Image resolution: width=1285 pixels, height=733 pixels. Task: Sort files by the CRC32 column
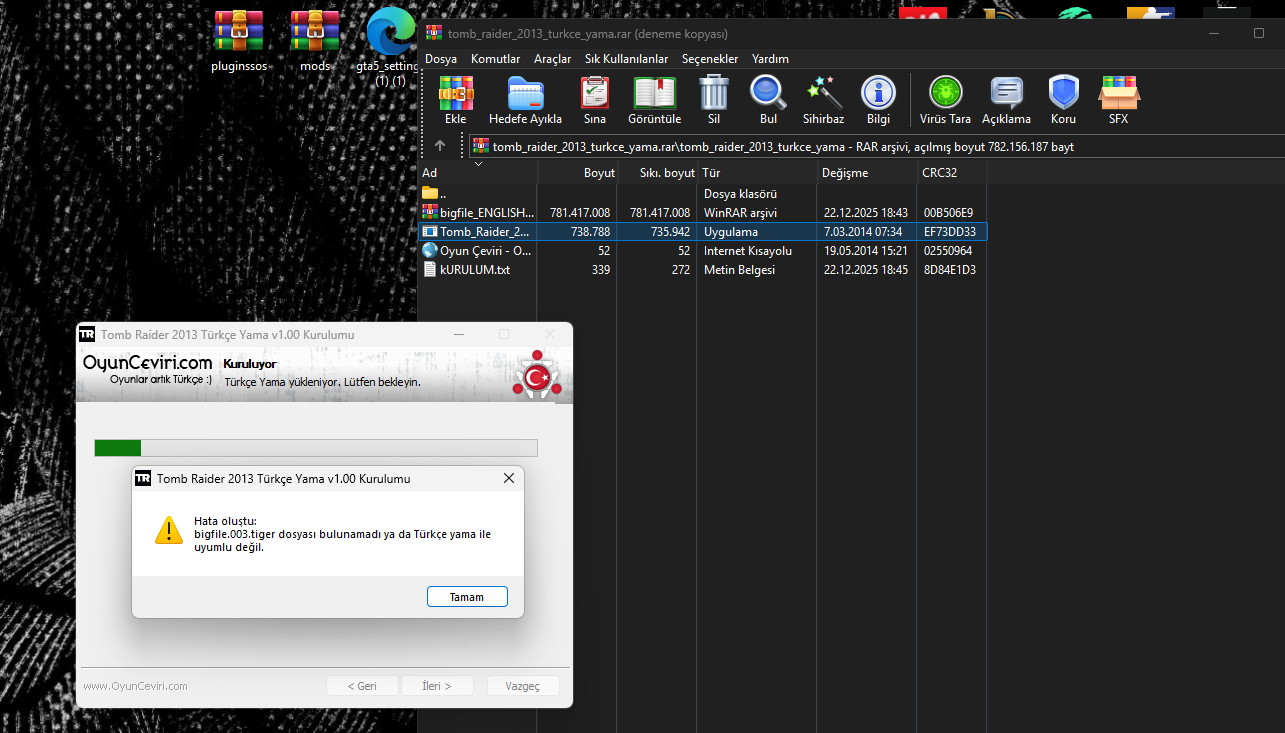[x=952, y=173]
